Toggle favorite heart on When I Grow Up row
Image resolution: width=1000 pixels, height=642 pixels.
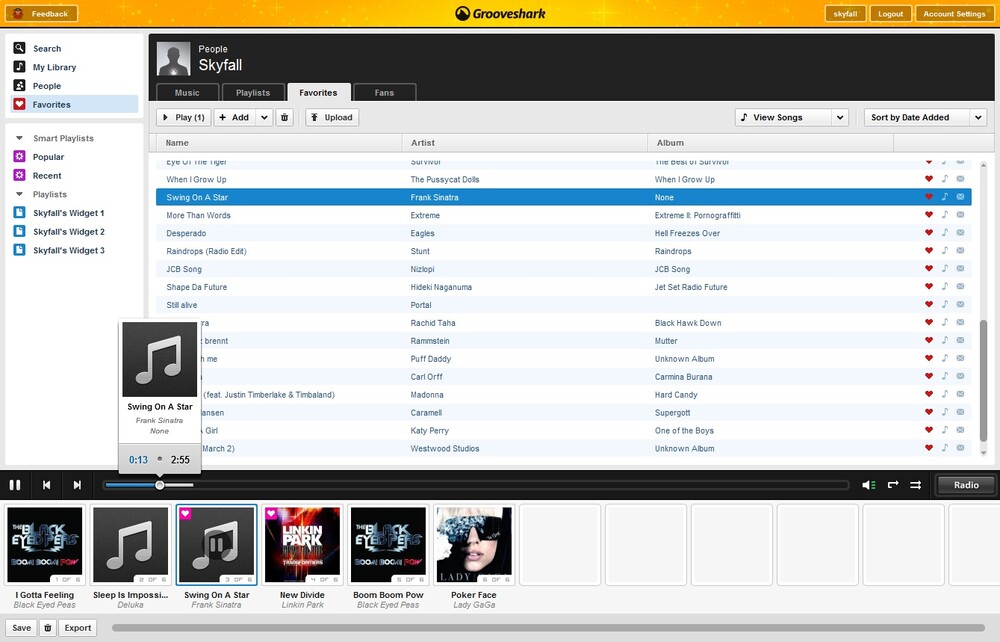point(929,179)
